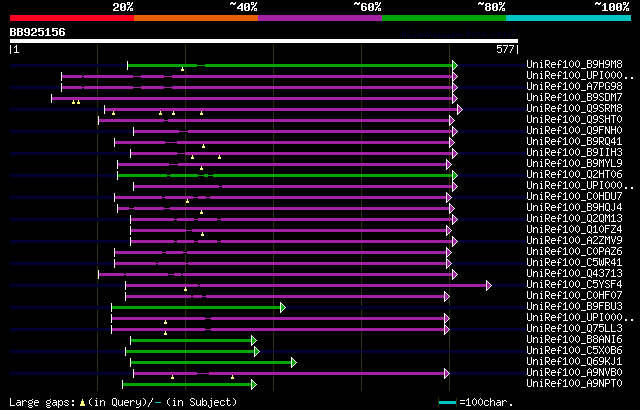Viewport: 640px width, 410px height.
Task: Click the short green alignment bar for B9FBU3
Action: [x=196, y=308]
